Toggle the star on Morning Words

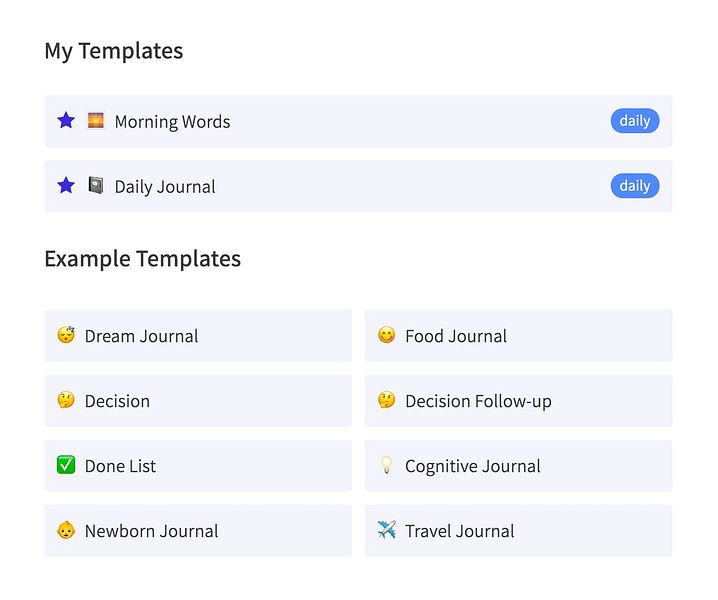click(66, 121)
